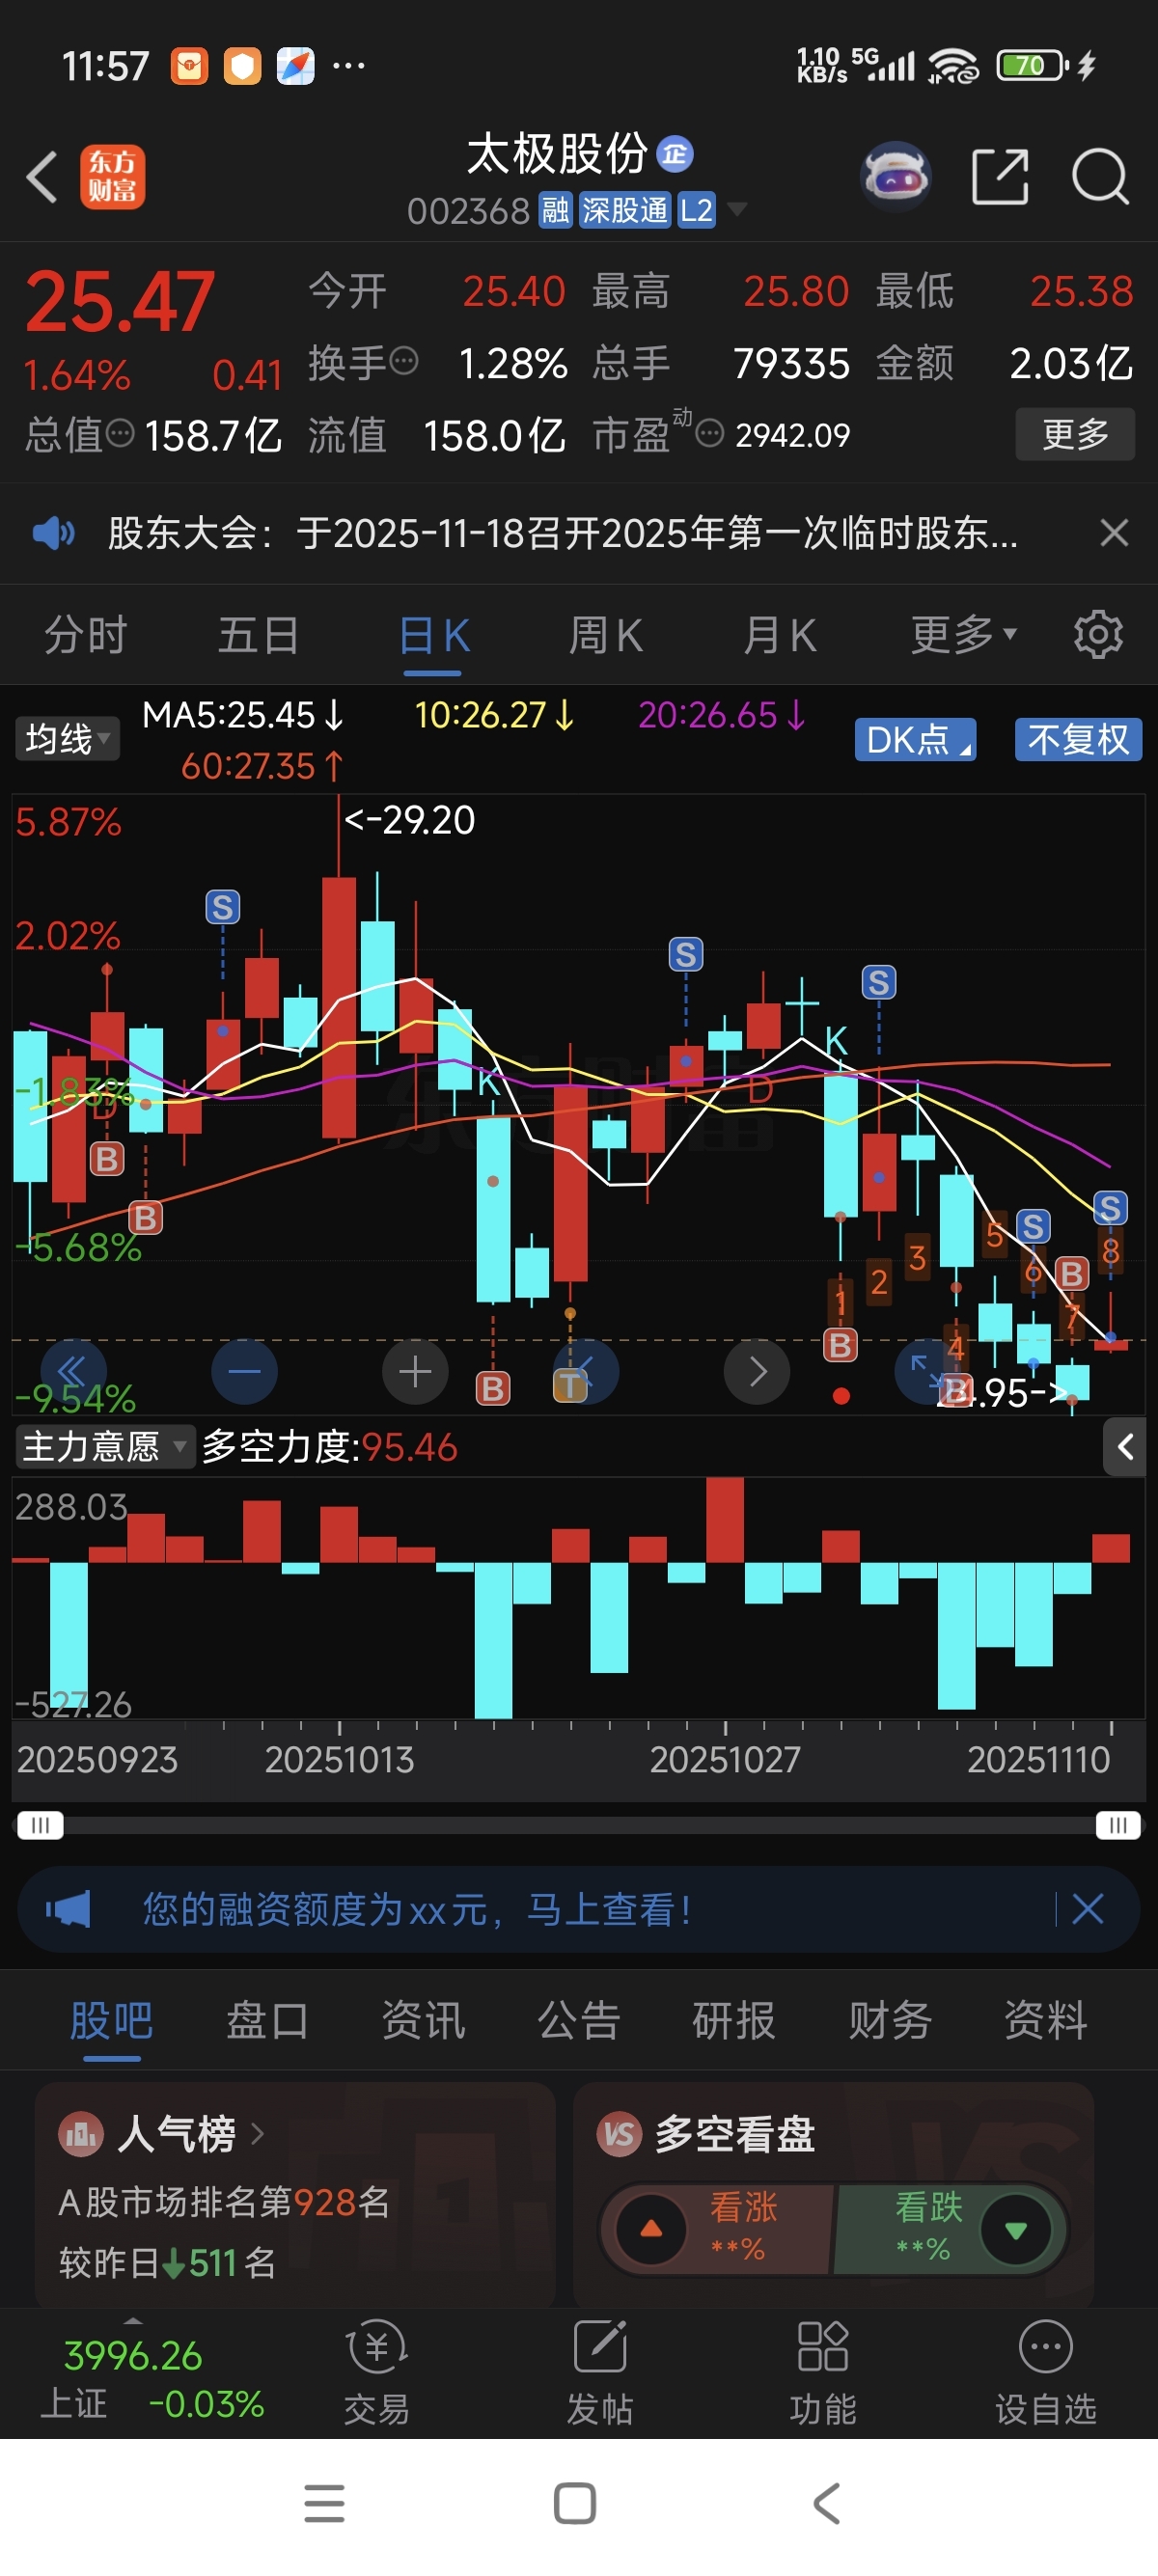This screenshot has height=2576, width=1158.
Task: Open the 东方财富 logo icon
Action: (x=112, y=177)
